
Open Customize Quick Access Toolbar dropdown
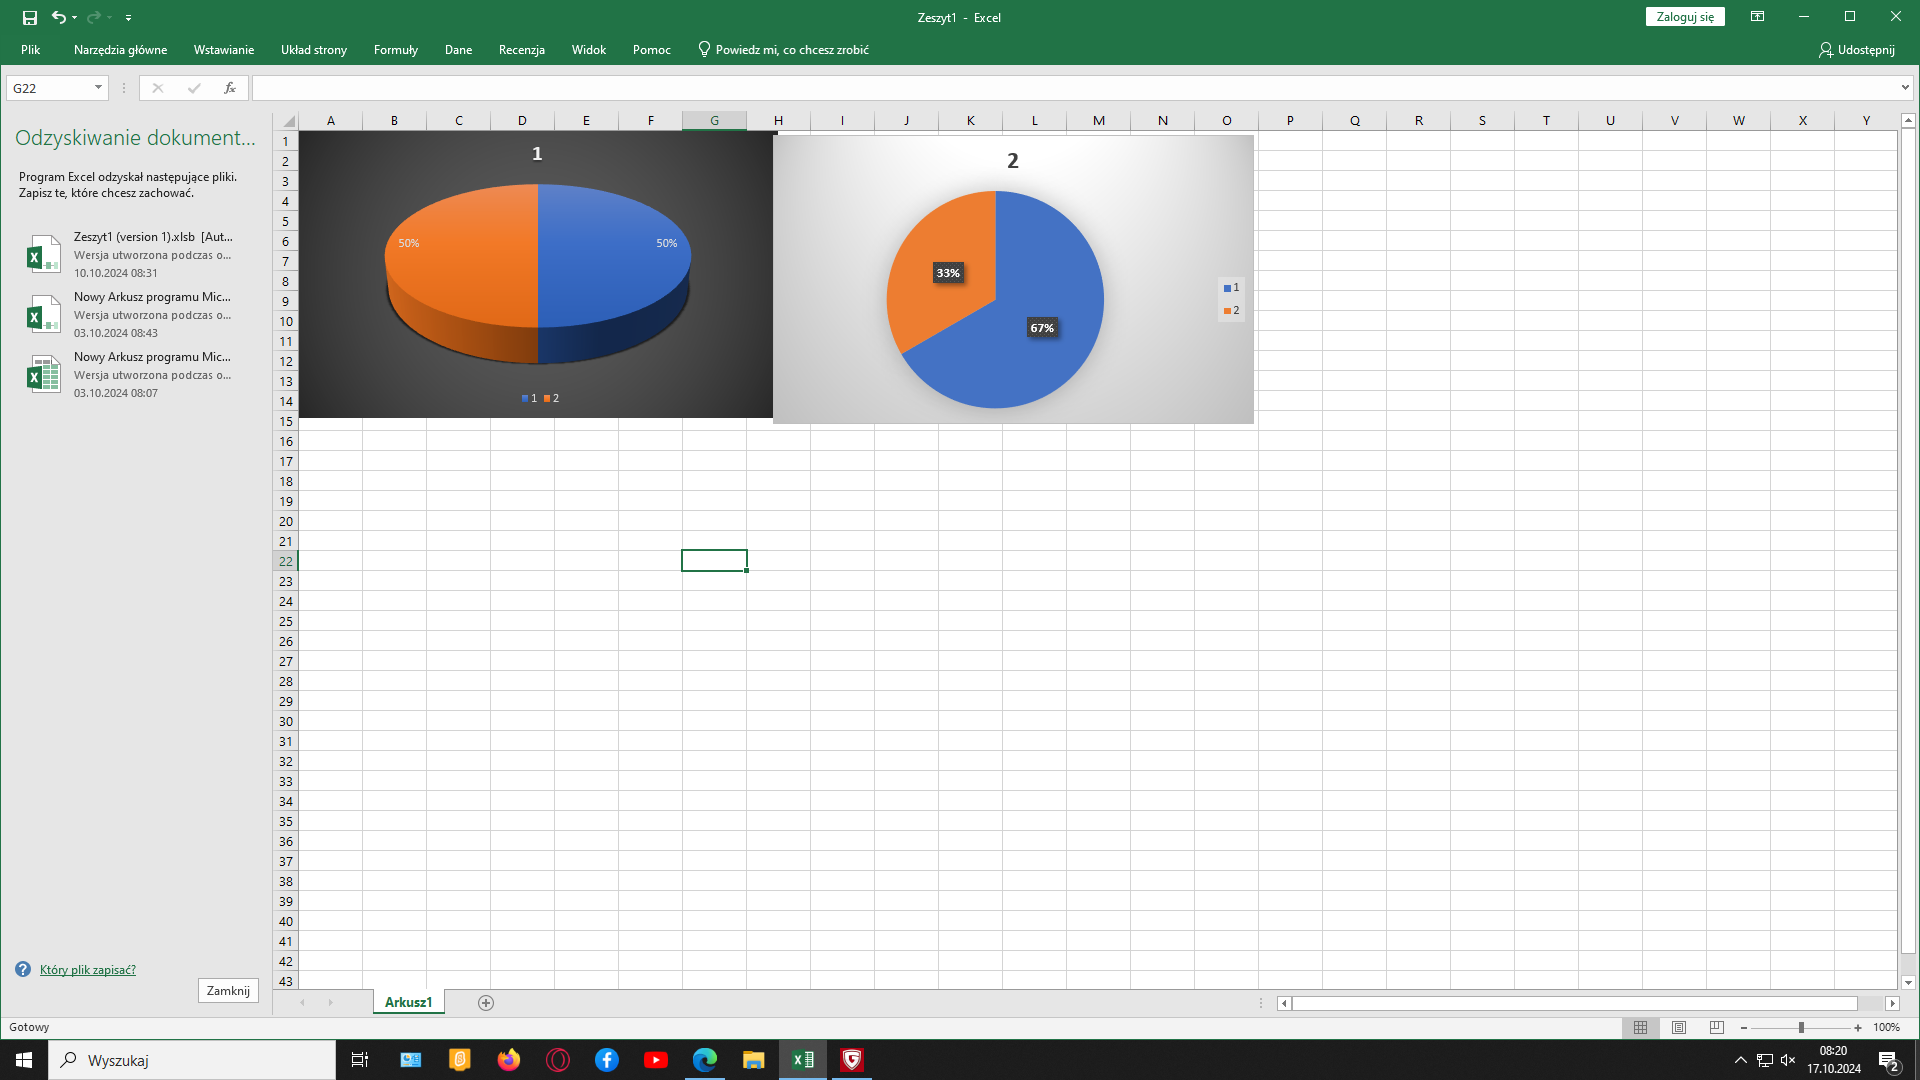[x=128, y=18]
